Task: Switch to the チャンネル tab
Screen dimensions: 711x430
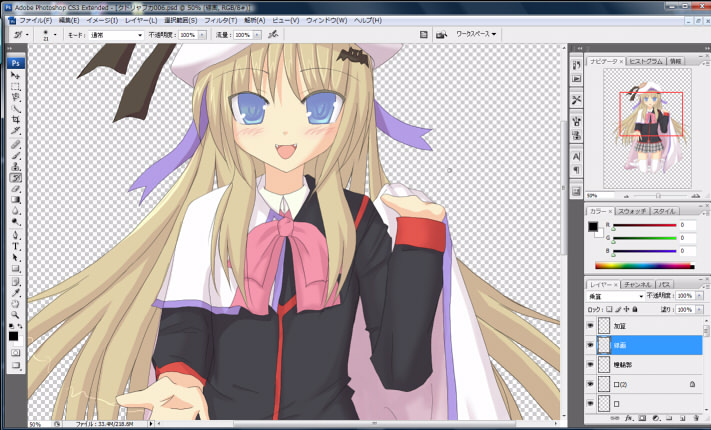Action: click(638, 284)
